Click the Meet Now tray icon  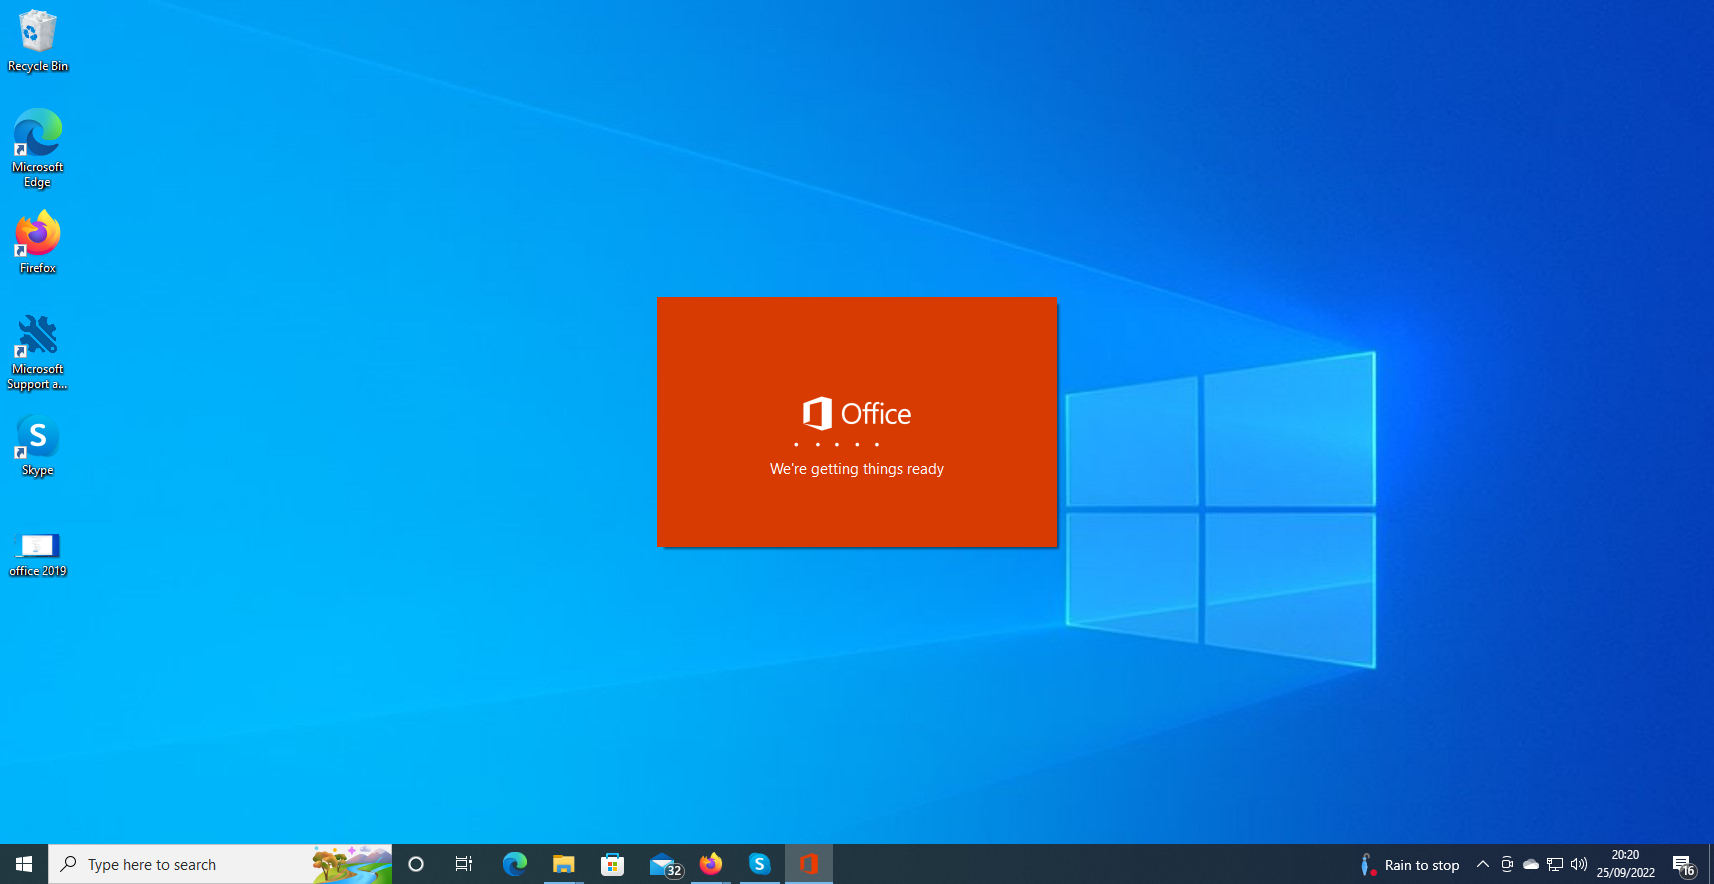[1507, 864]
